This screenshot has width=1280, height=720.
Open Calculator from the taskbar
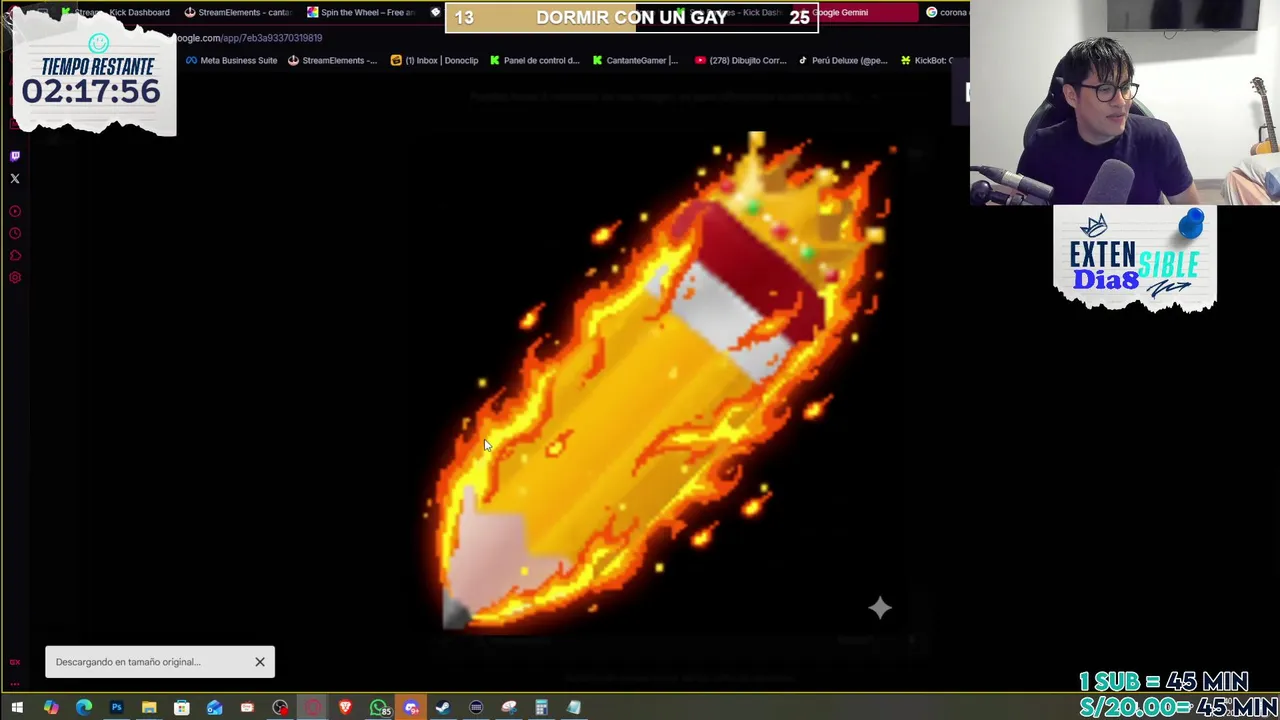[541, 708]
